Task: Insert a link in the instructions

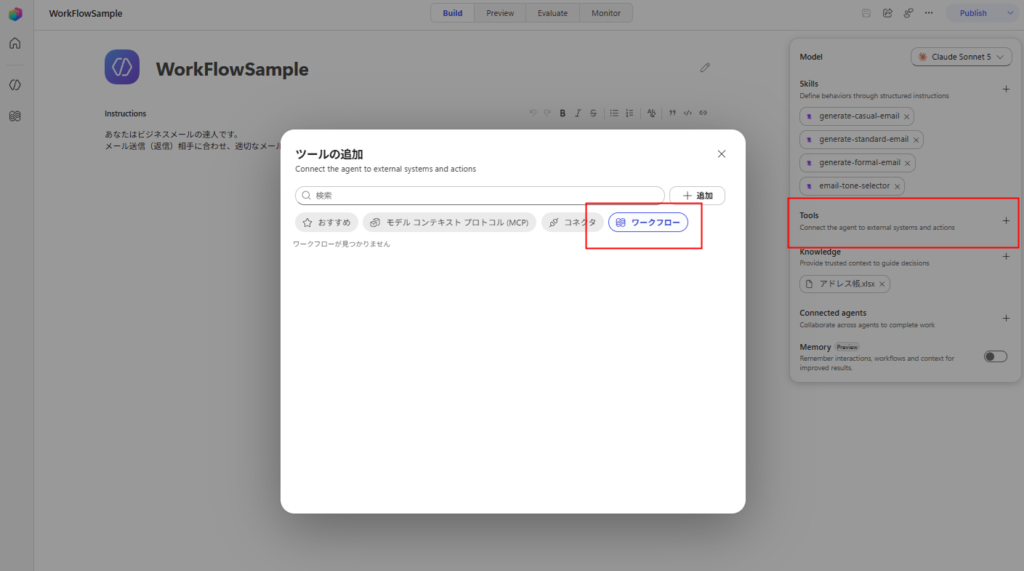Action: pos(703,113)
